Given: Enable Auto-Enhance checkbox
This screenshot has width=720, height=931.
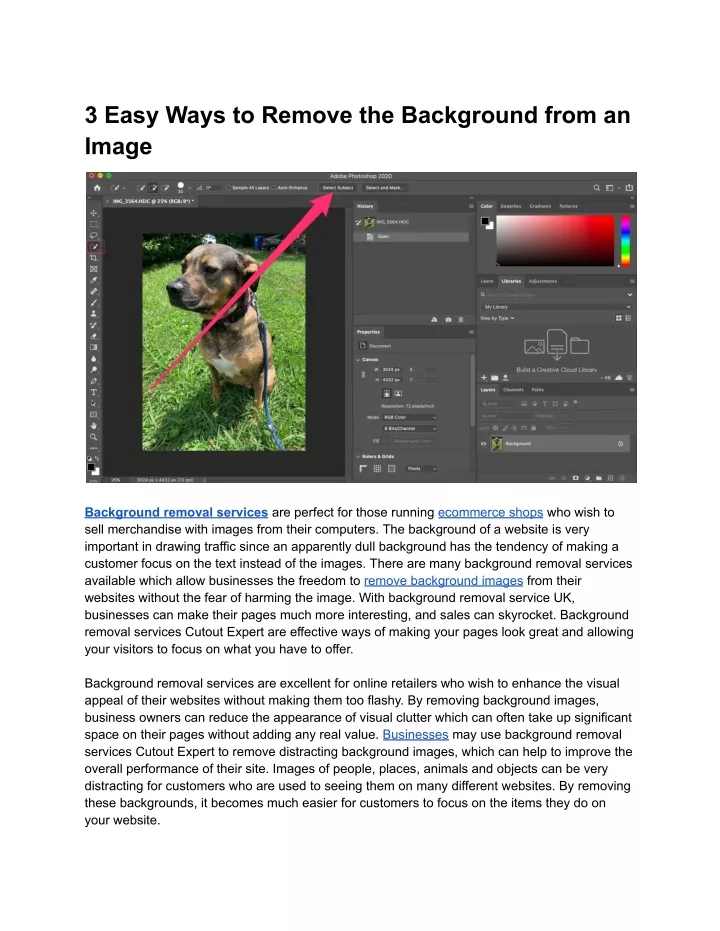Looking at the screenshot, I should coord(274,188).
